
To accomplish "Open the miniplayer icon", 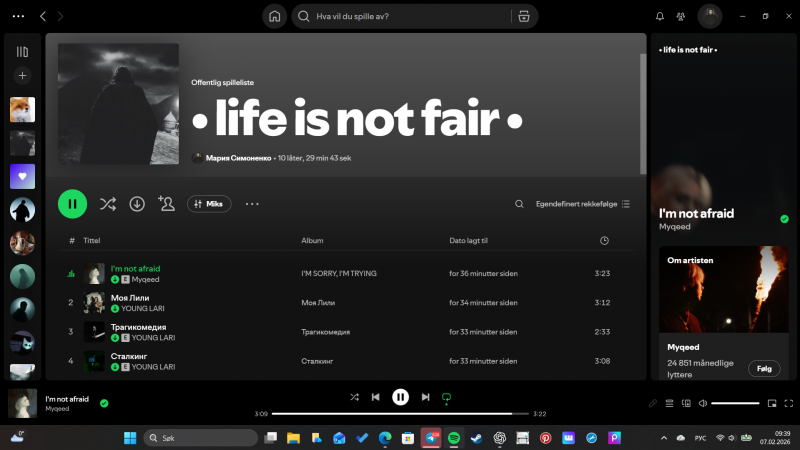I will [x=772, y=403].
